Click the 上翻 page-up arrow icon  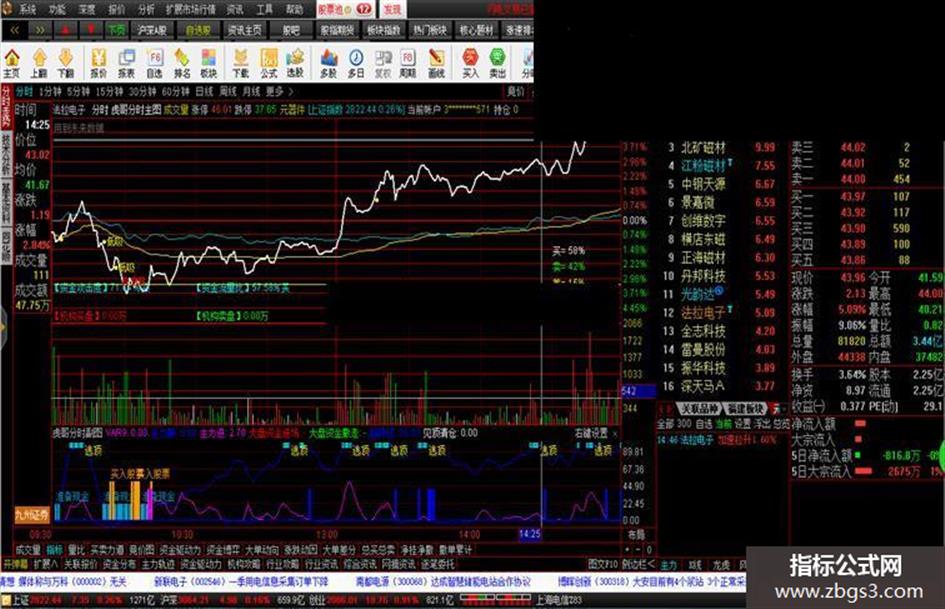[x=39, y=64]
